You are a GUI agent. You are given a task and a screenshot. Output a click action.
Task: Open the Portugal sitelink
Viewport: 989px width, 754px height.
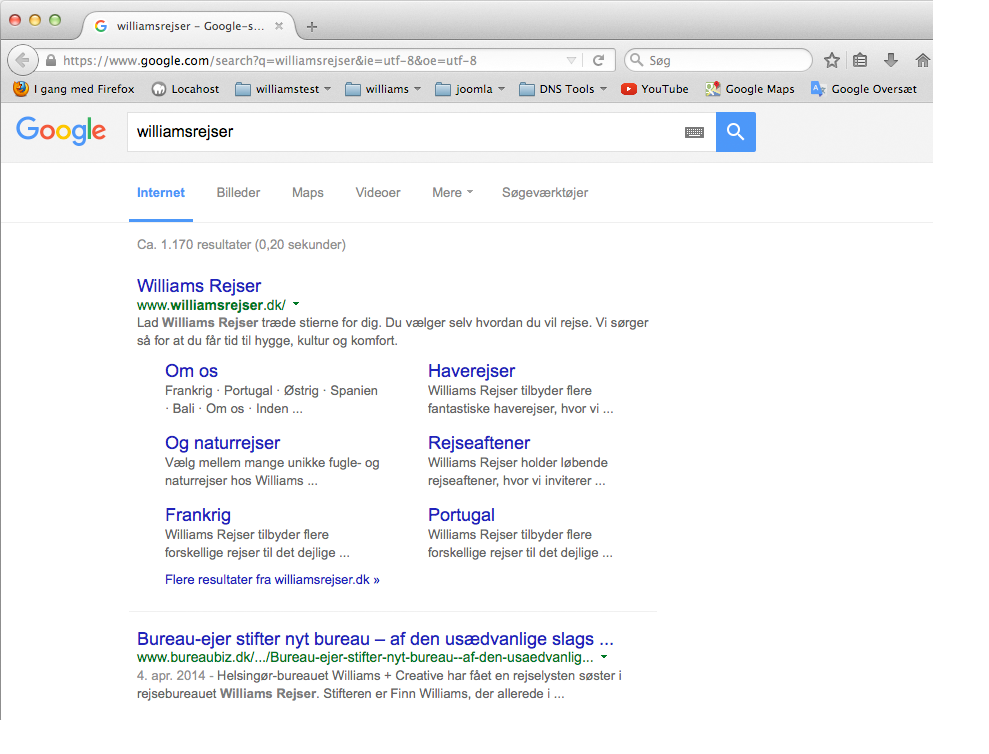click(x=461, y=515)
